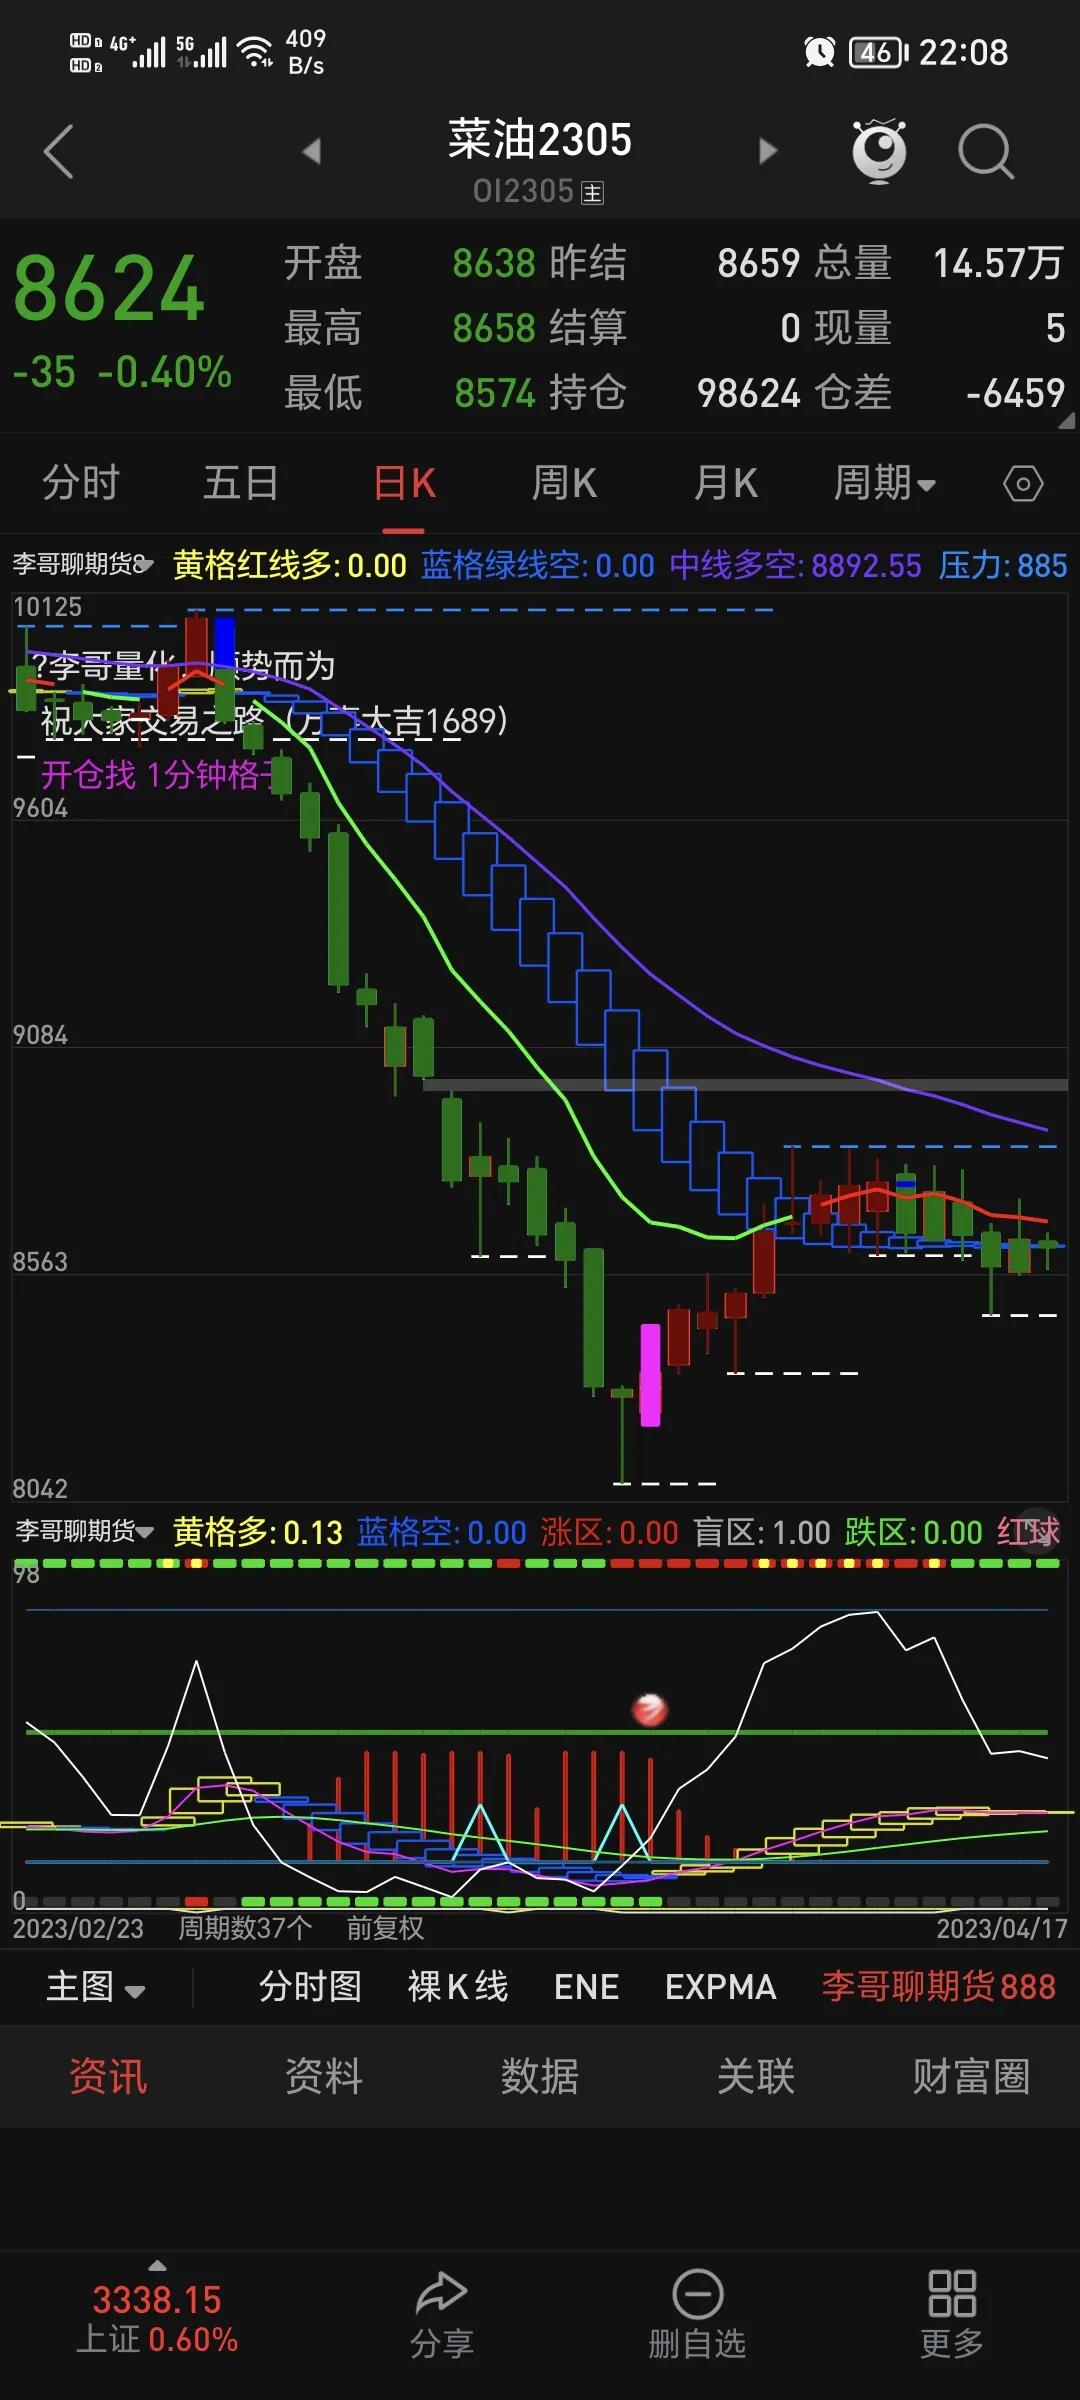This screenshot has height=2400, width=1080.
Task: Choose 李哥聊期货888 indicator option
Action: coord(938,1986)
